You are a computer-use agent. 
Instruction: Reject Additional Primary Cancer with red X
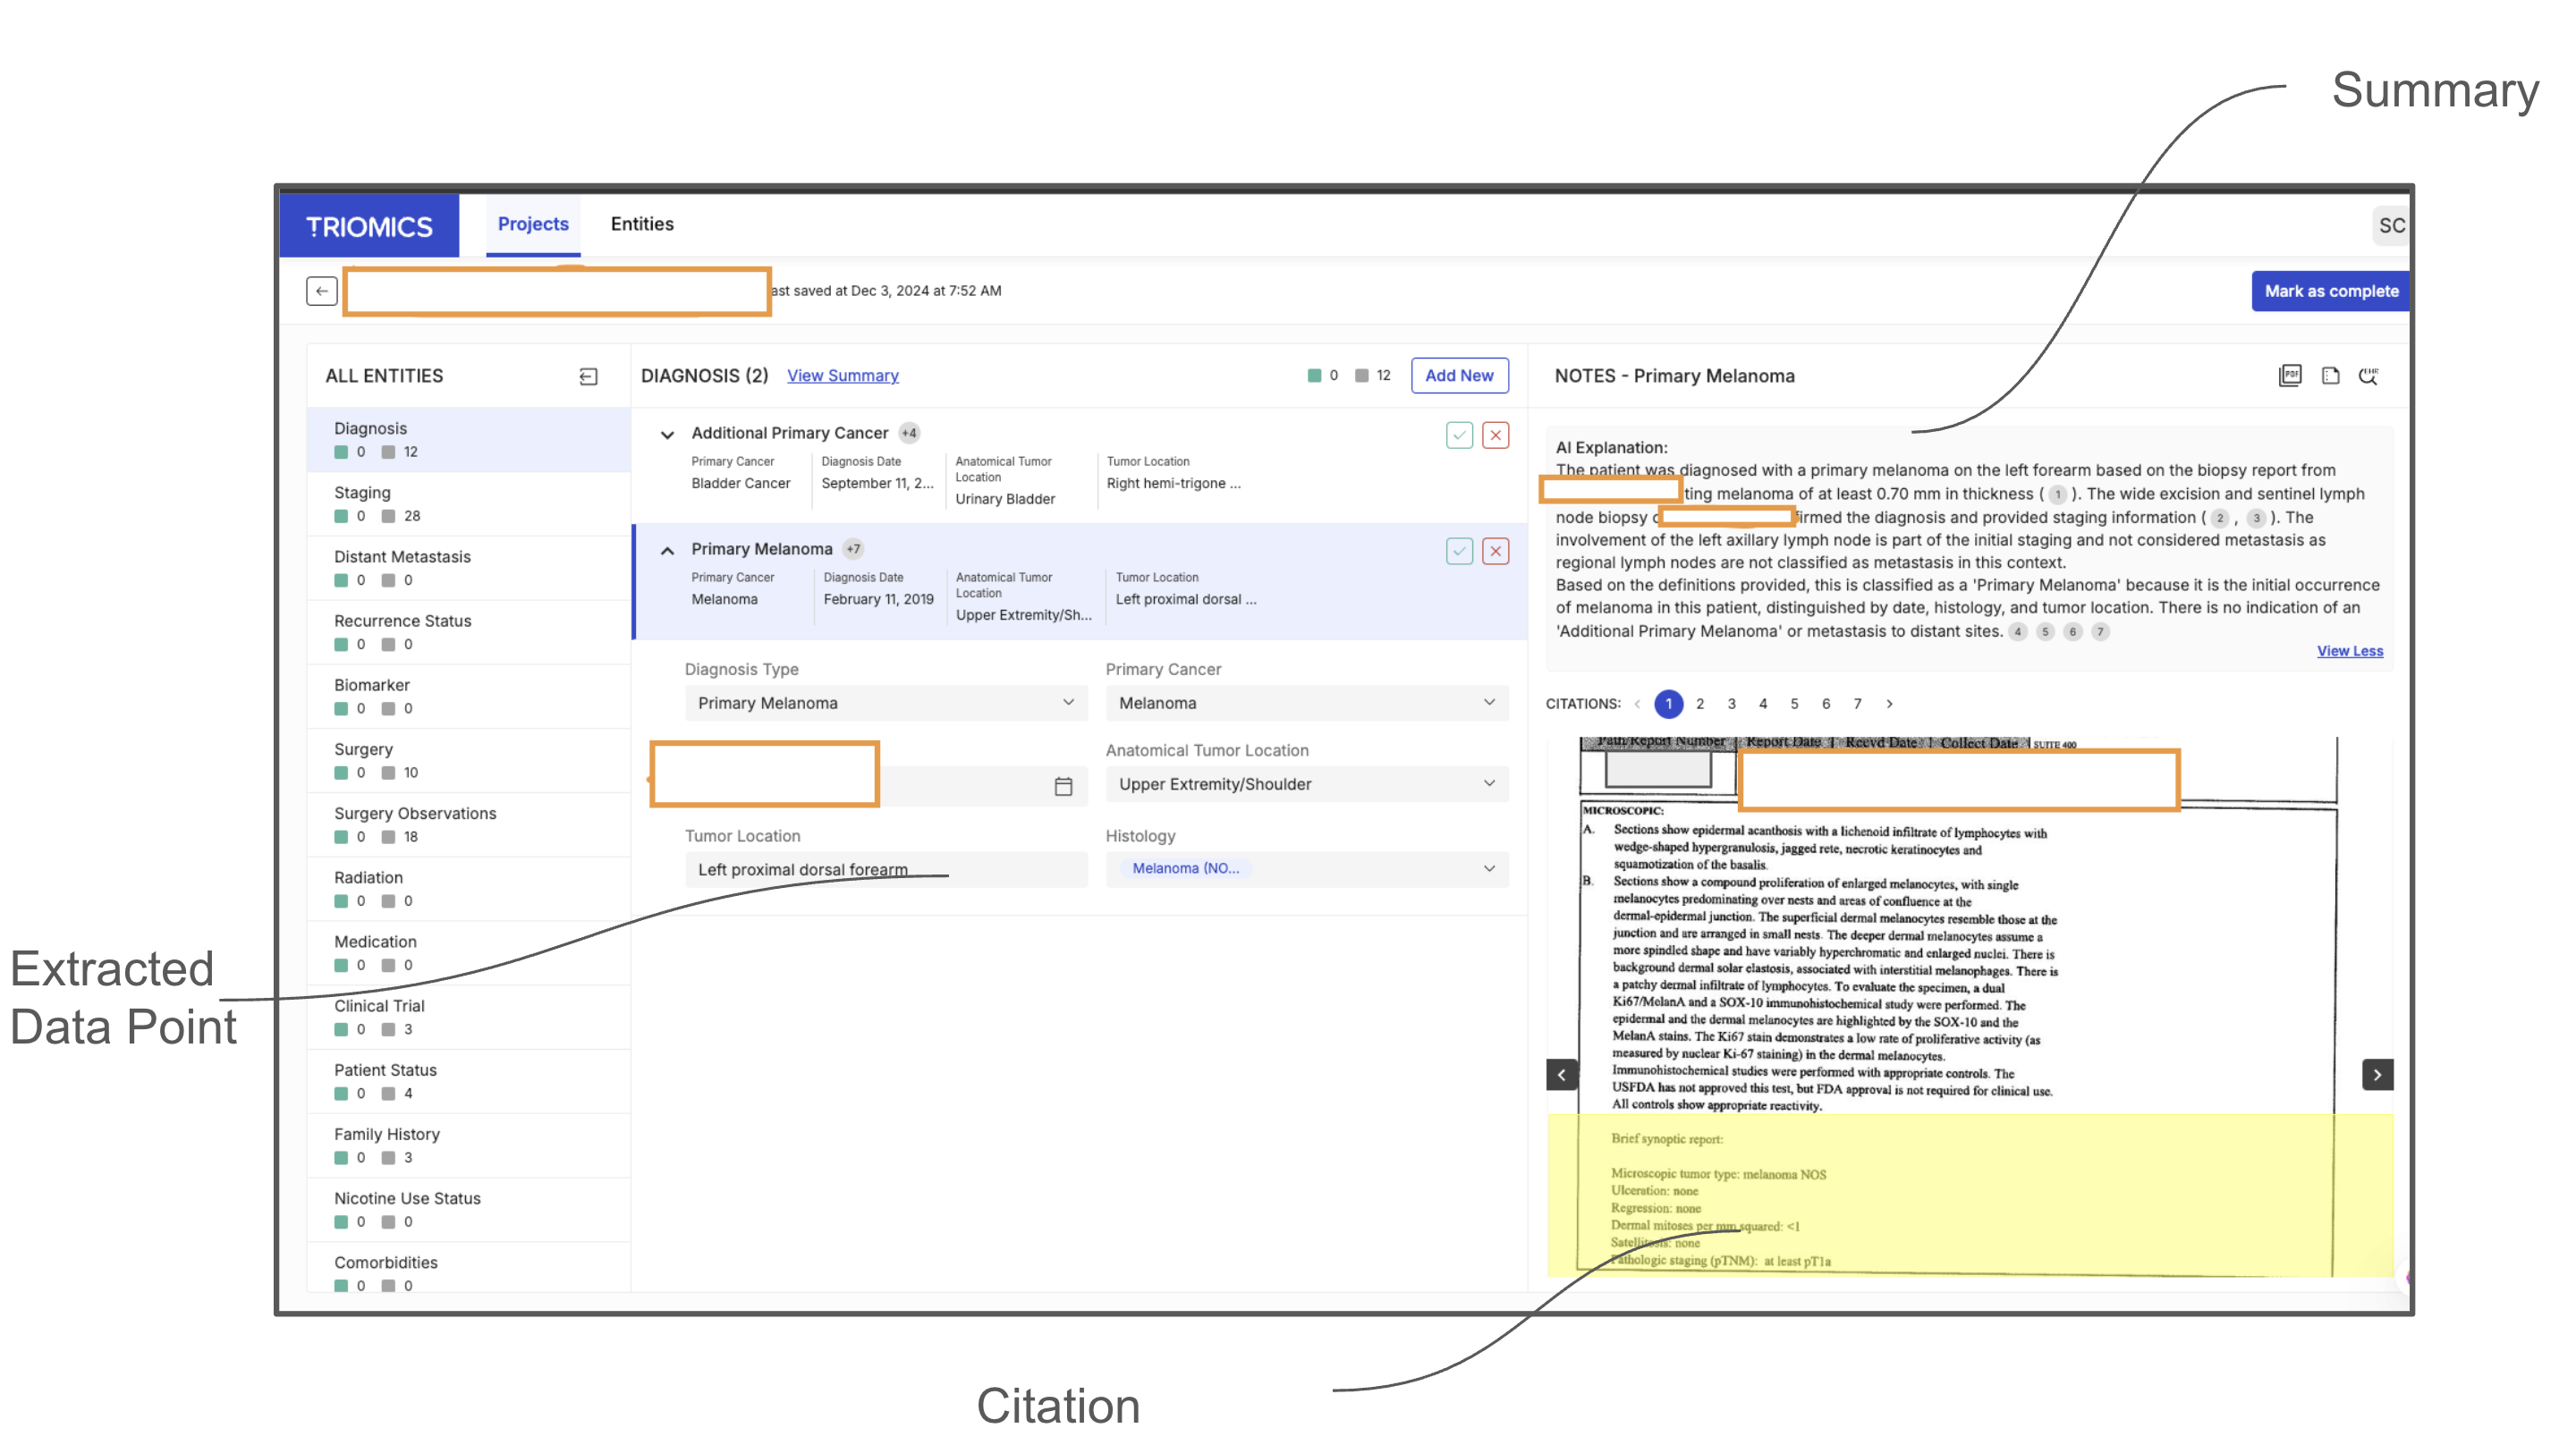tap(1495, 435)
